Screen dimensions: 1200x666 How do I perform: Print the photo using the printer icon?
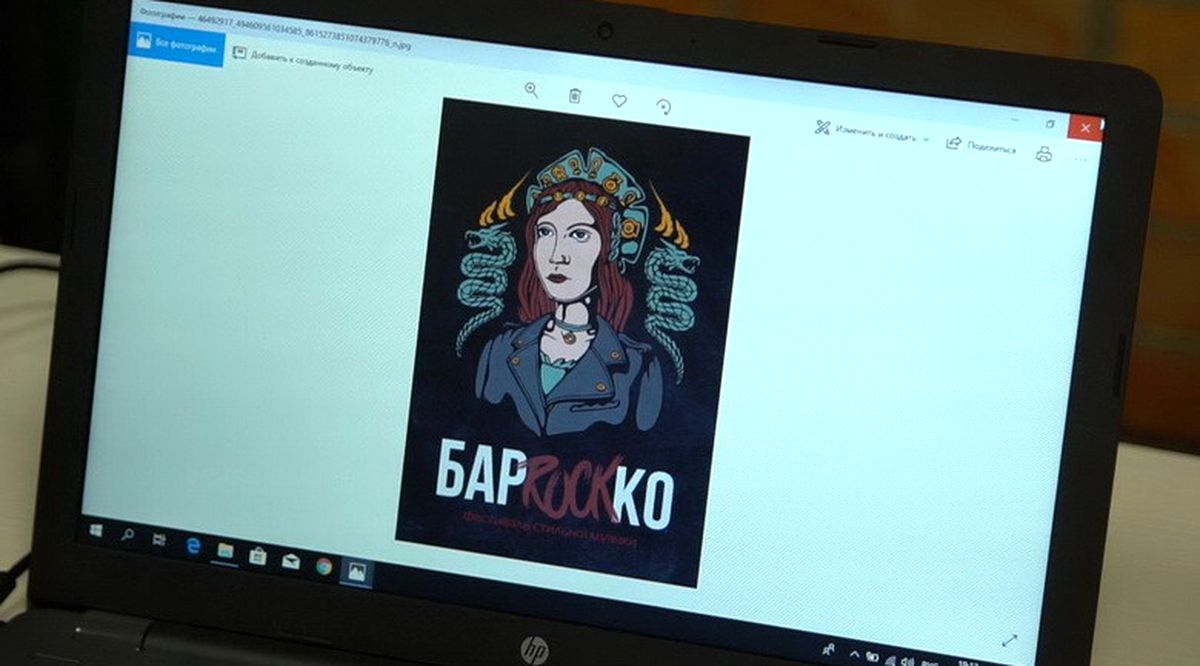(x=1044, y=154)
